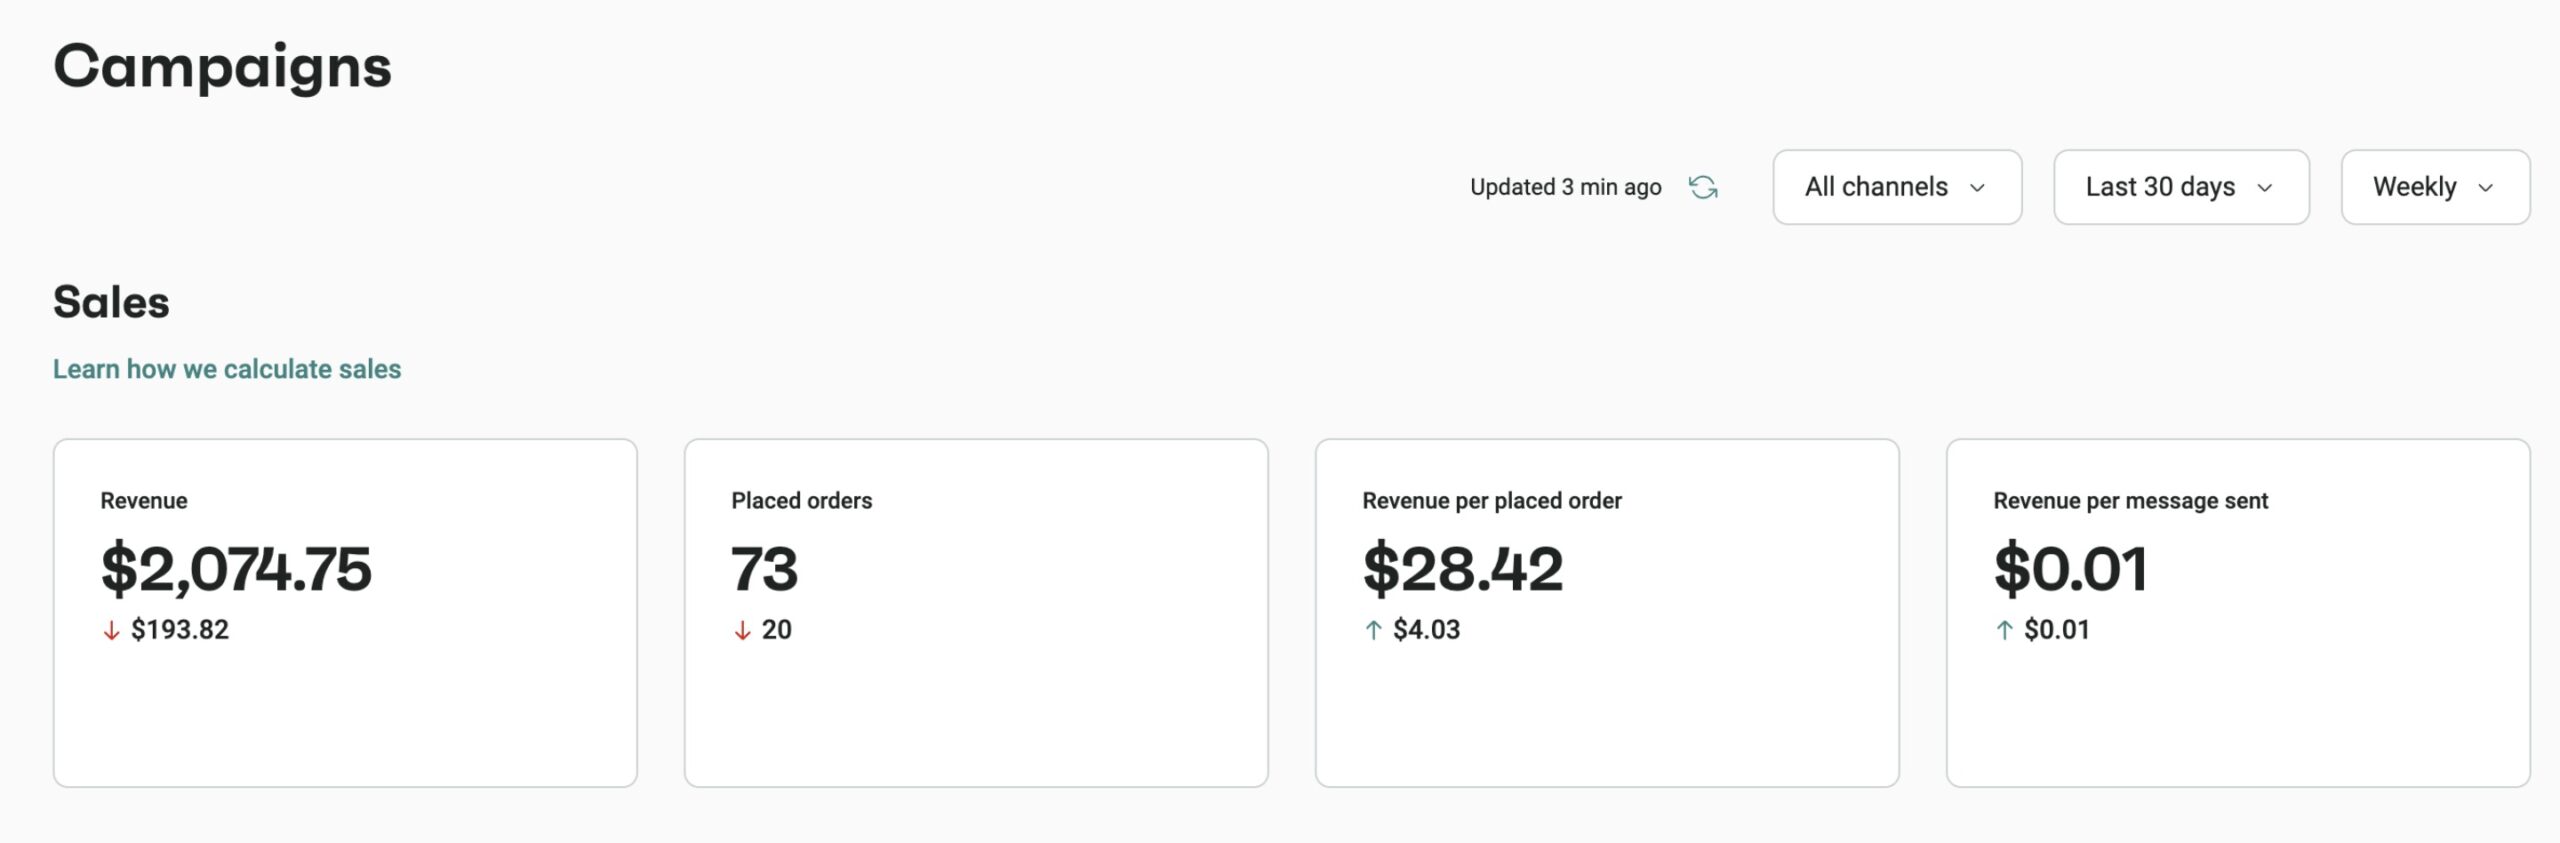Open the Weekly interval dropdown
Image resolution: width=2560 pixels, height=843 pixels.
(2434, 187)
